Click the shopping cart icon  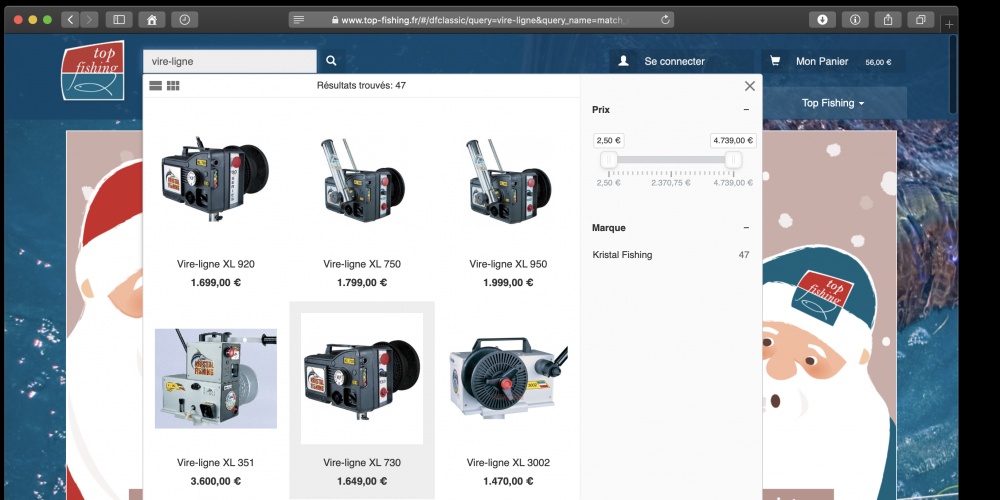click(775, 61)
